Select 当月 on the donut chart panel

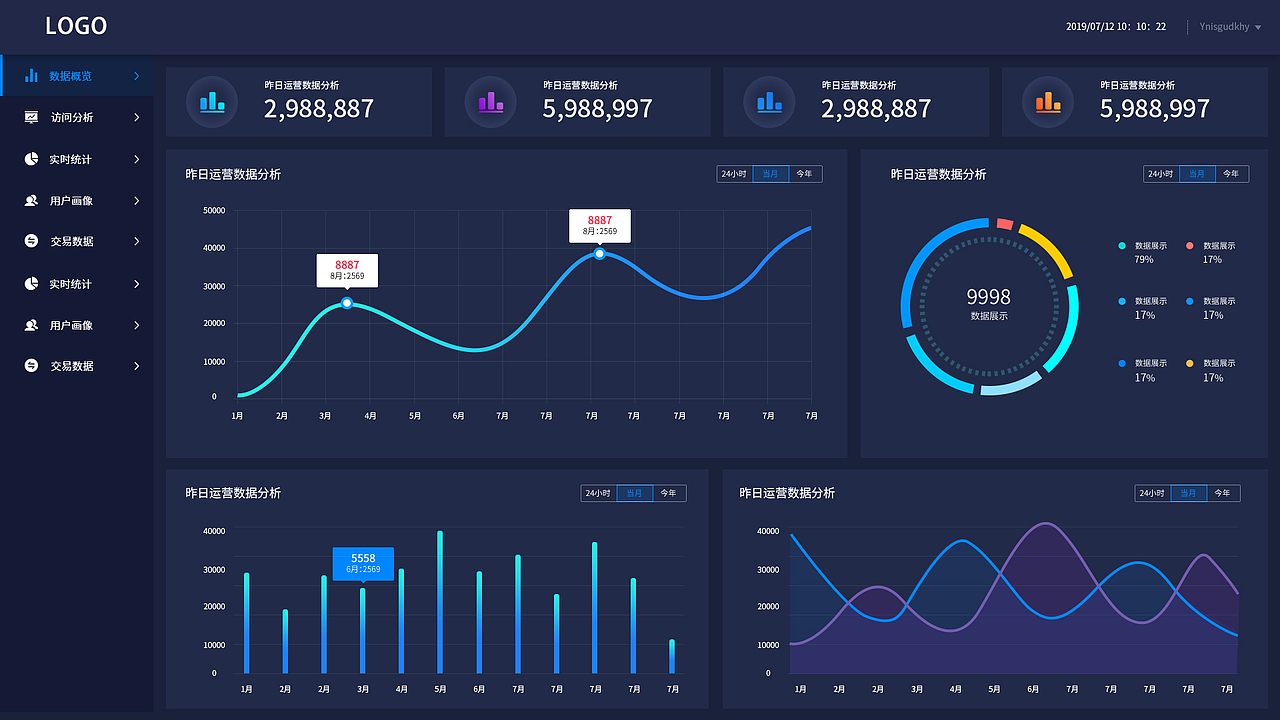coord(1197,174)
